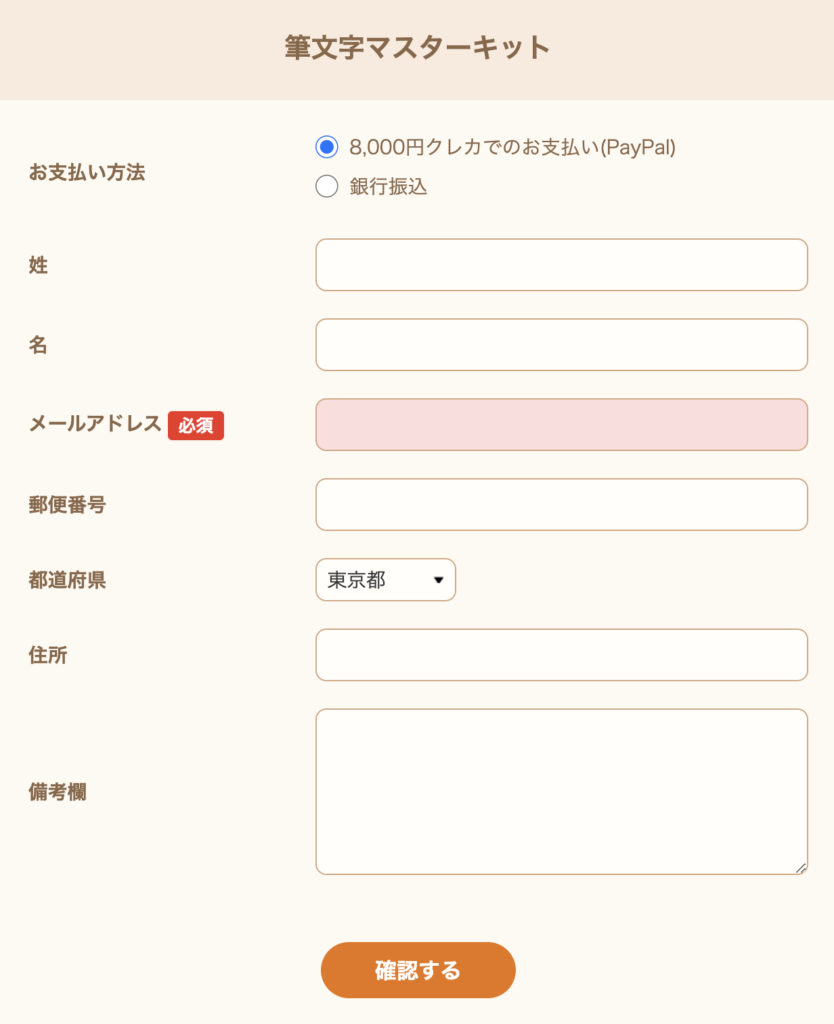Click the 住所 address input field
834x1024 pixels.
(561, 655)
